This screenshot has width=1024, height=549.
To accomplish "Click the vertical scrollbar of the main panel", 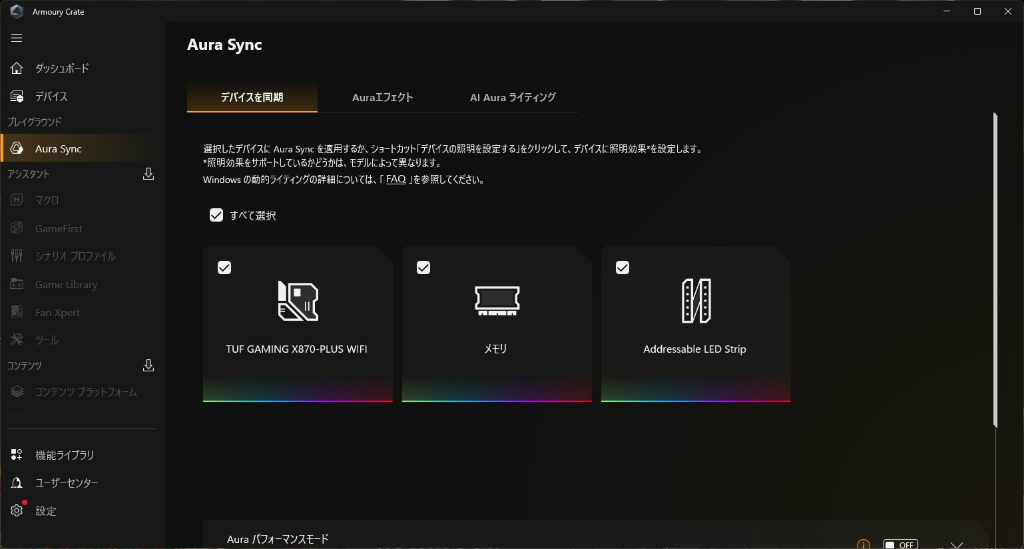I will [995, 270].
